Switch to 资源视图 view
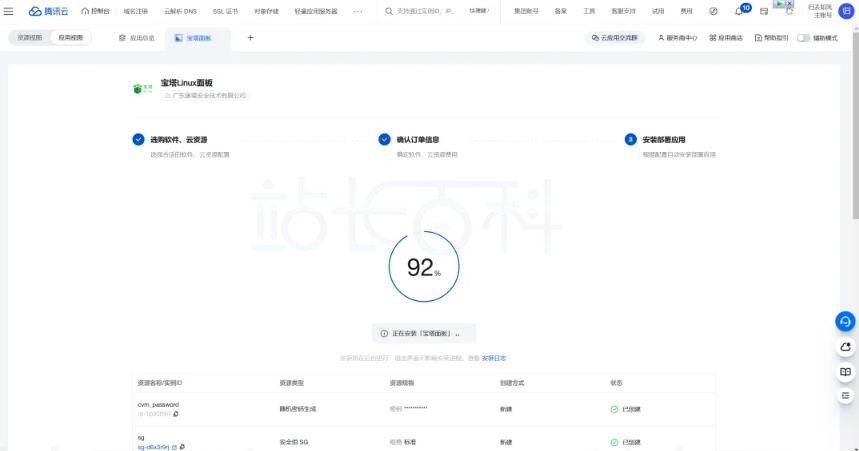The image size is (859, 451). tap(31, 38)
